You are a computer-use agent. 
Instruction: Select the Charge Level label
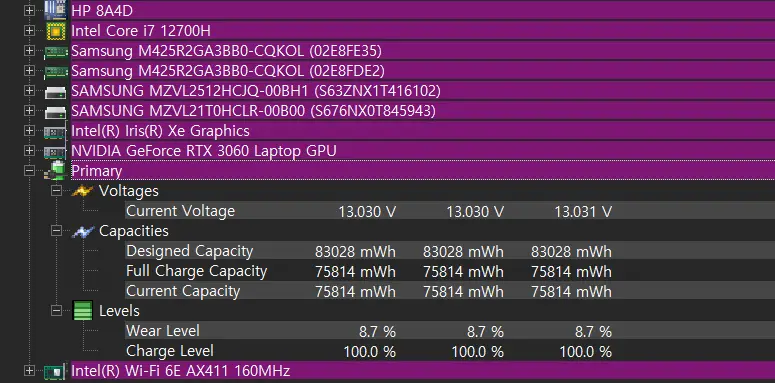pos(170,351)
